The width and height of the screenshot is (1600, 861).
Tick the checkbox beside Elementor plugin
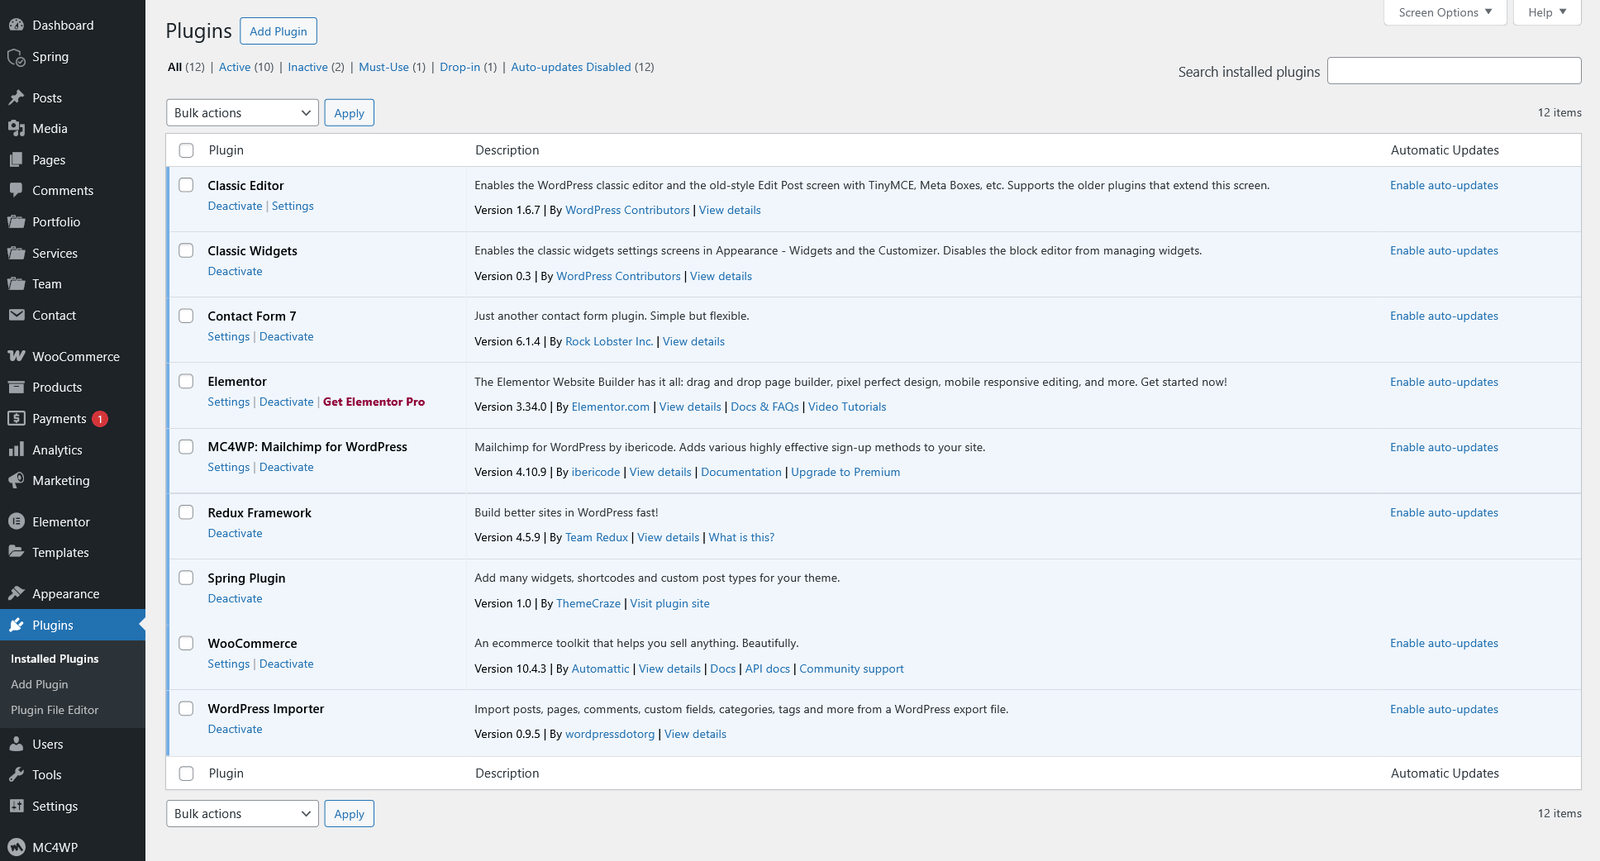(186, 381)
